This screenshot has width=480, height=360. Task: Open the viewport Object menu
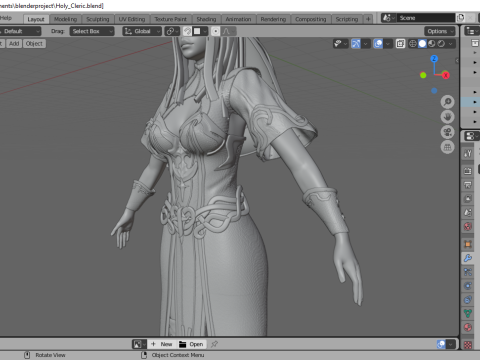coord(34,44)
